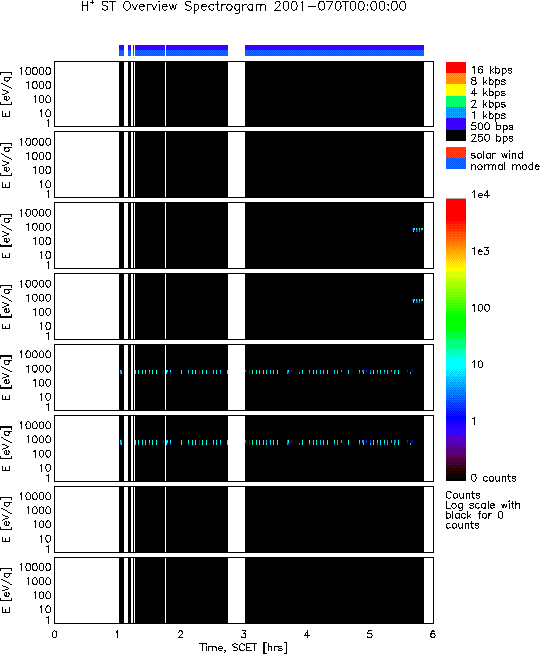540x654 pixels.
Task: Click the rainbow counts color bar
Action: click(456, 340)
